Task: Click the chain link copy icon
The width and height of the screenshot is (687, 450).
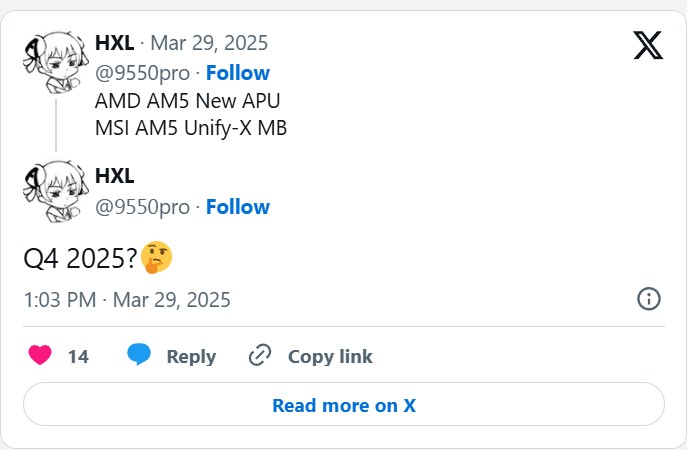Action: (260, 355)
